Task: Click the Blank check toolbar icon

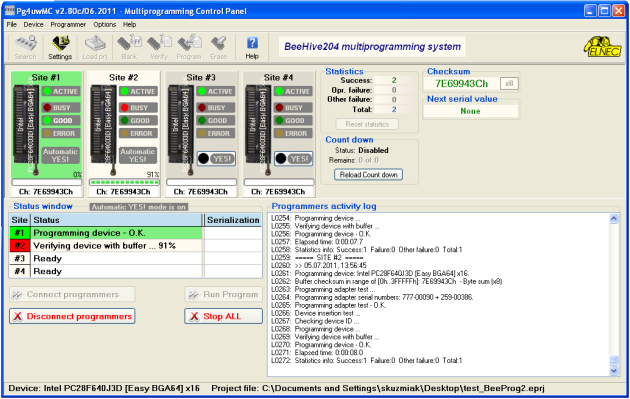Action: pyautogui.click(x=129, y=47)
